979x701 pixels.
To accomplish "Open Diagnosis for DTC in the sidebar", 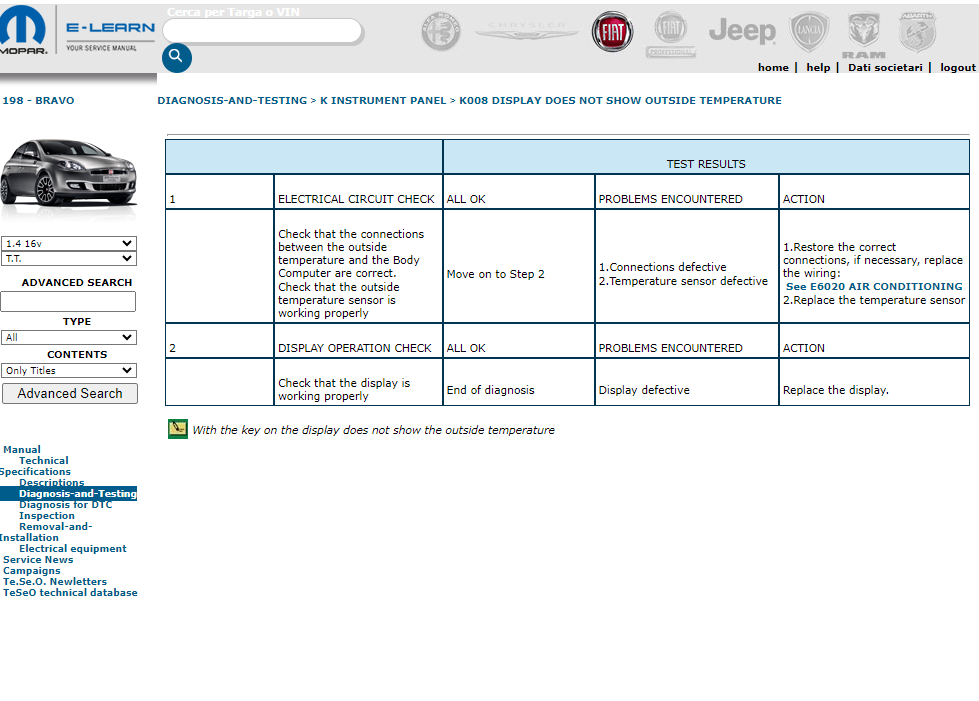I will (x=65, y=505).
